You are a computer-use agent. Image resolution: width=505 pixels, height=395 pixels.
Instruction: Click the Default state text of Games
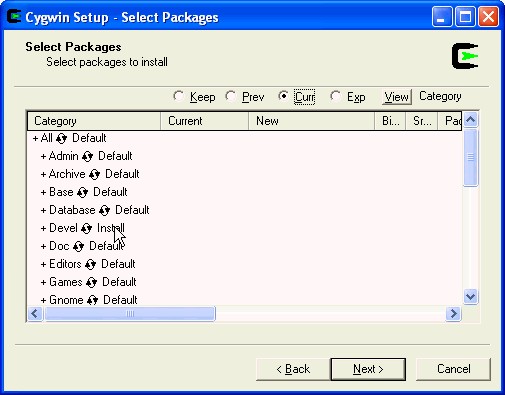coord(119,282)
